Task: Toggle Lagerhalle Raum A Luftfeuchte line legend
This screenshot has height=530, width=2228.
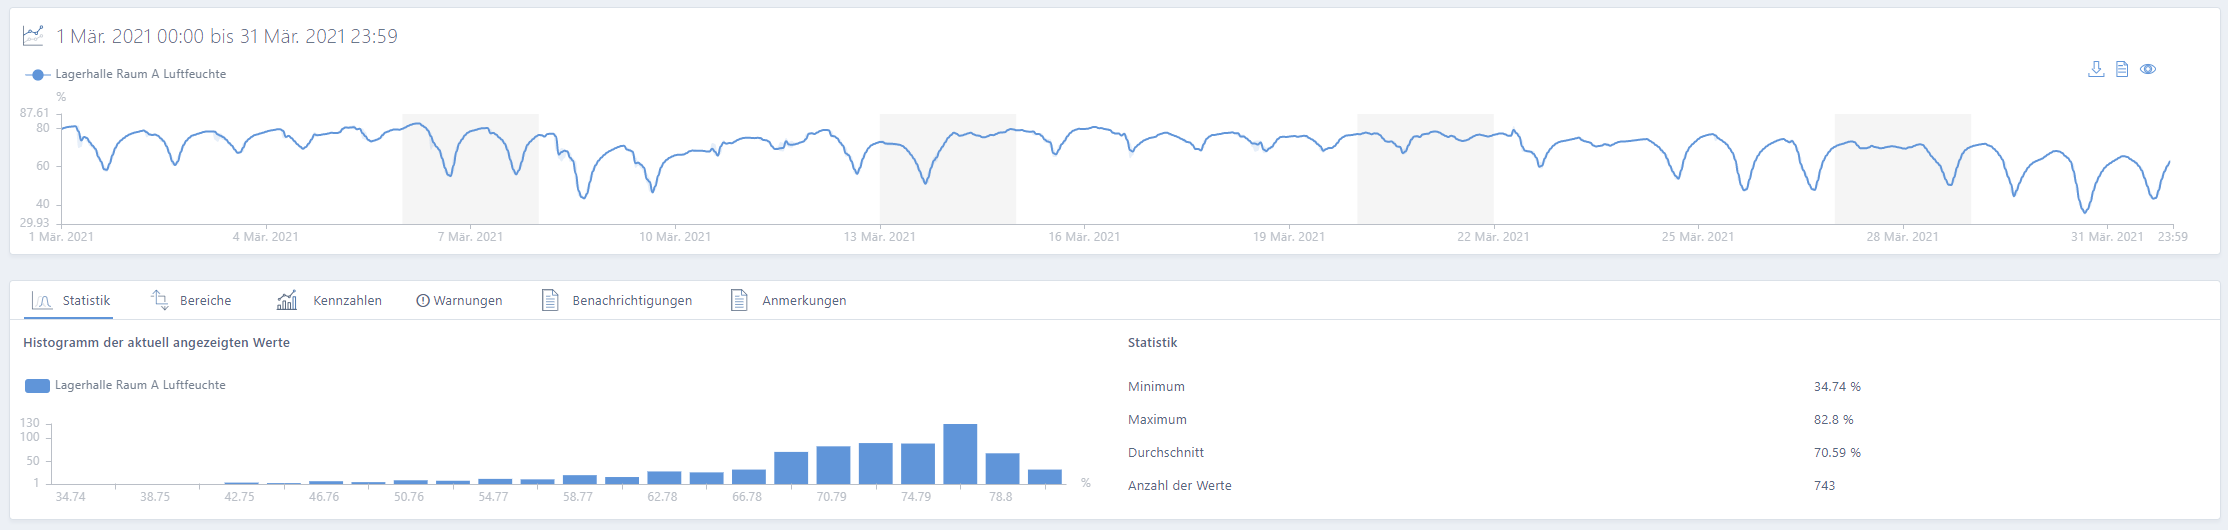Action: 140,74
